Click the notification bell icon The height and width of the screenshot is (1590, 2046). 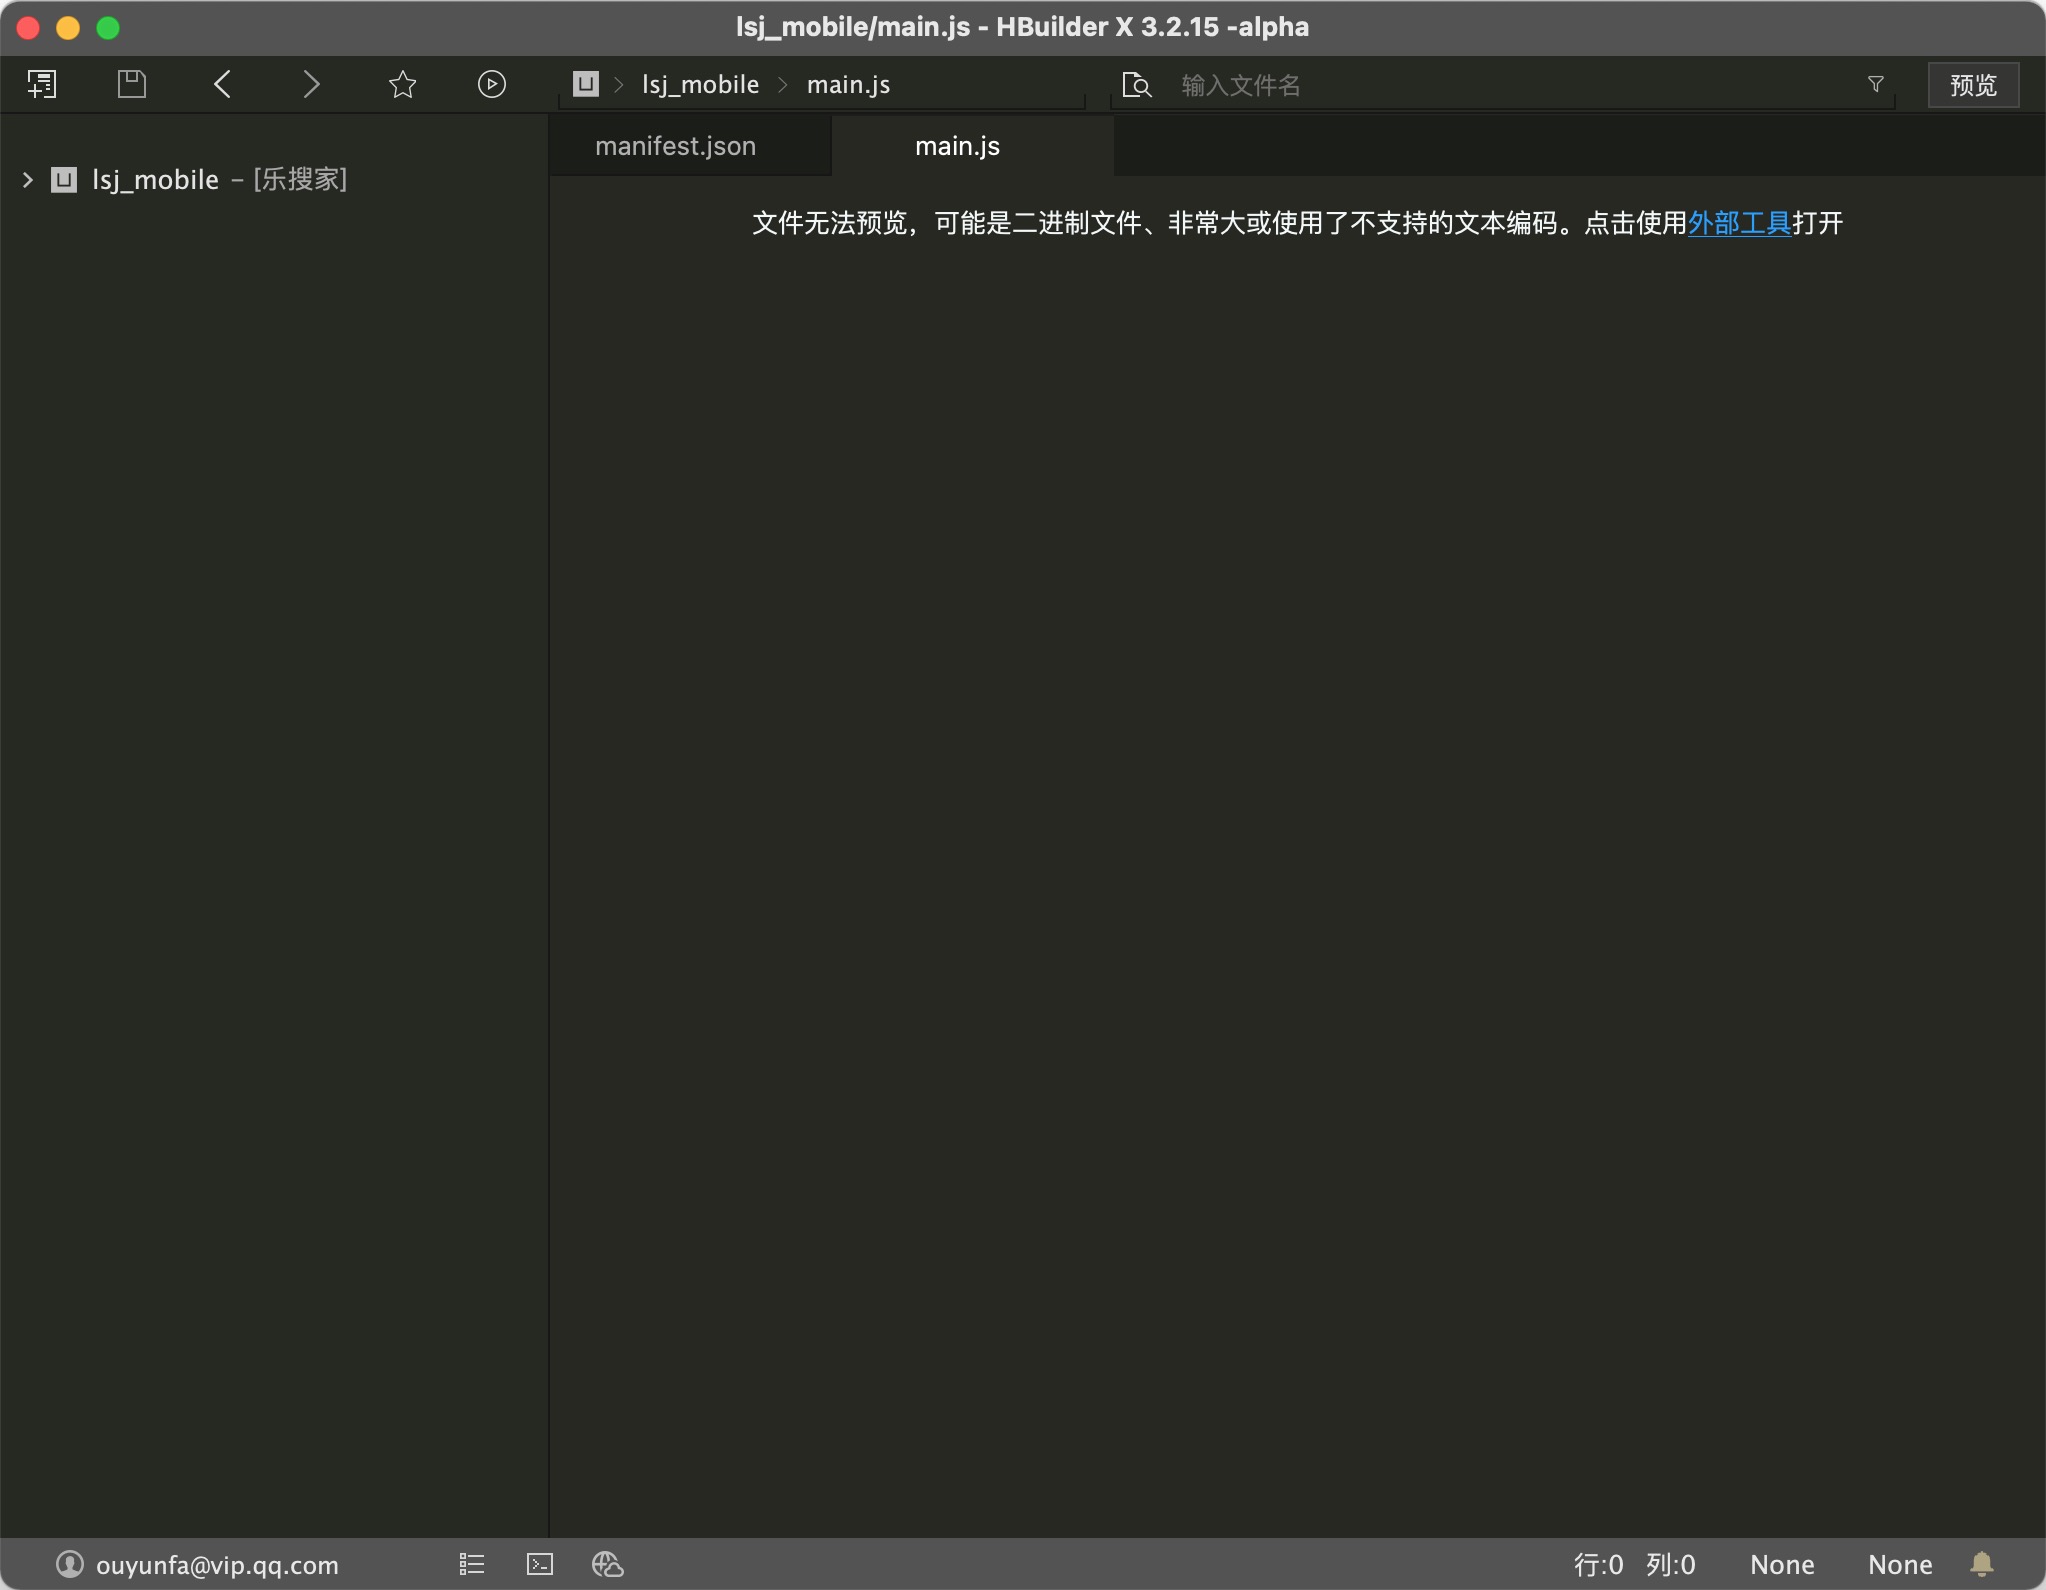pos(1982,1564)
